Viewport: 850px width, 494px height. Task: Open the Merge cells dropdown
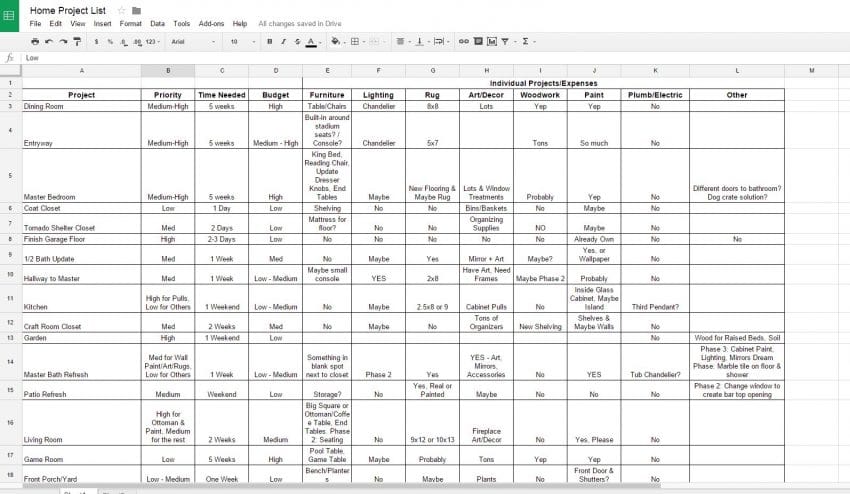[377, 41]
